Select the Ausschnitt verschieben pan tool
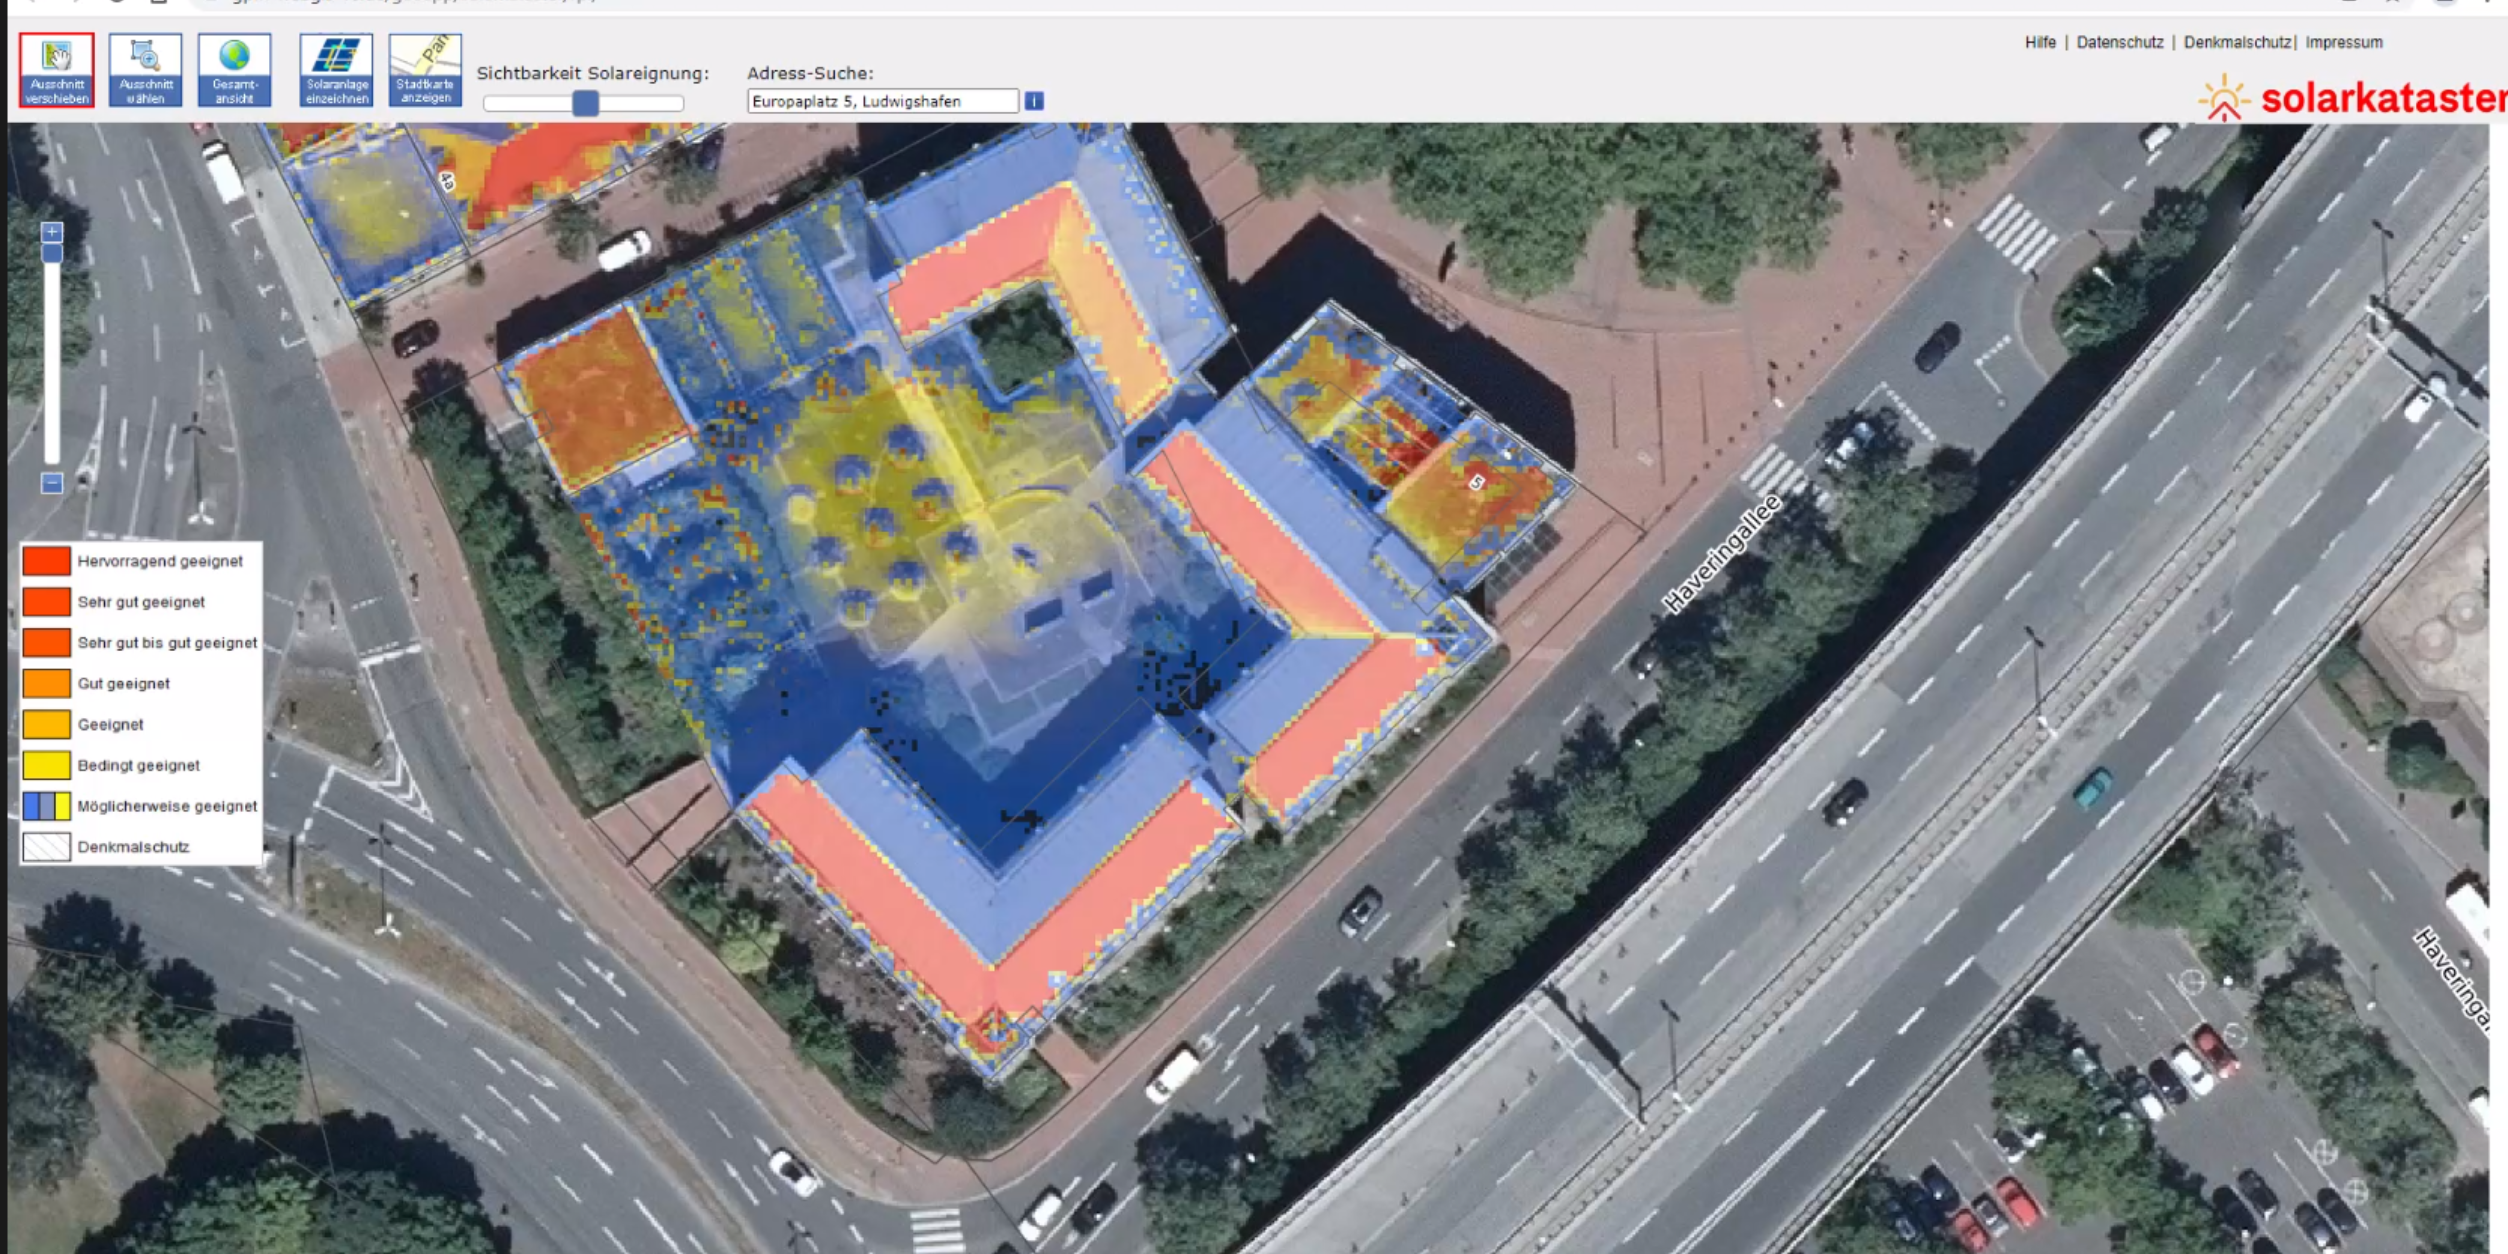Image resolution: width=2508 pixels, height=1254 pixels. [x=56, y=70]
